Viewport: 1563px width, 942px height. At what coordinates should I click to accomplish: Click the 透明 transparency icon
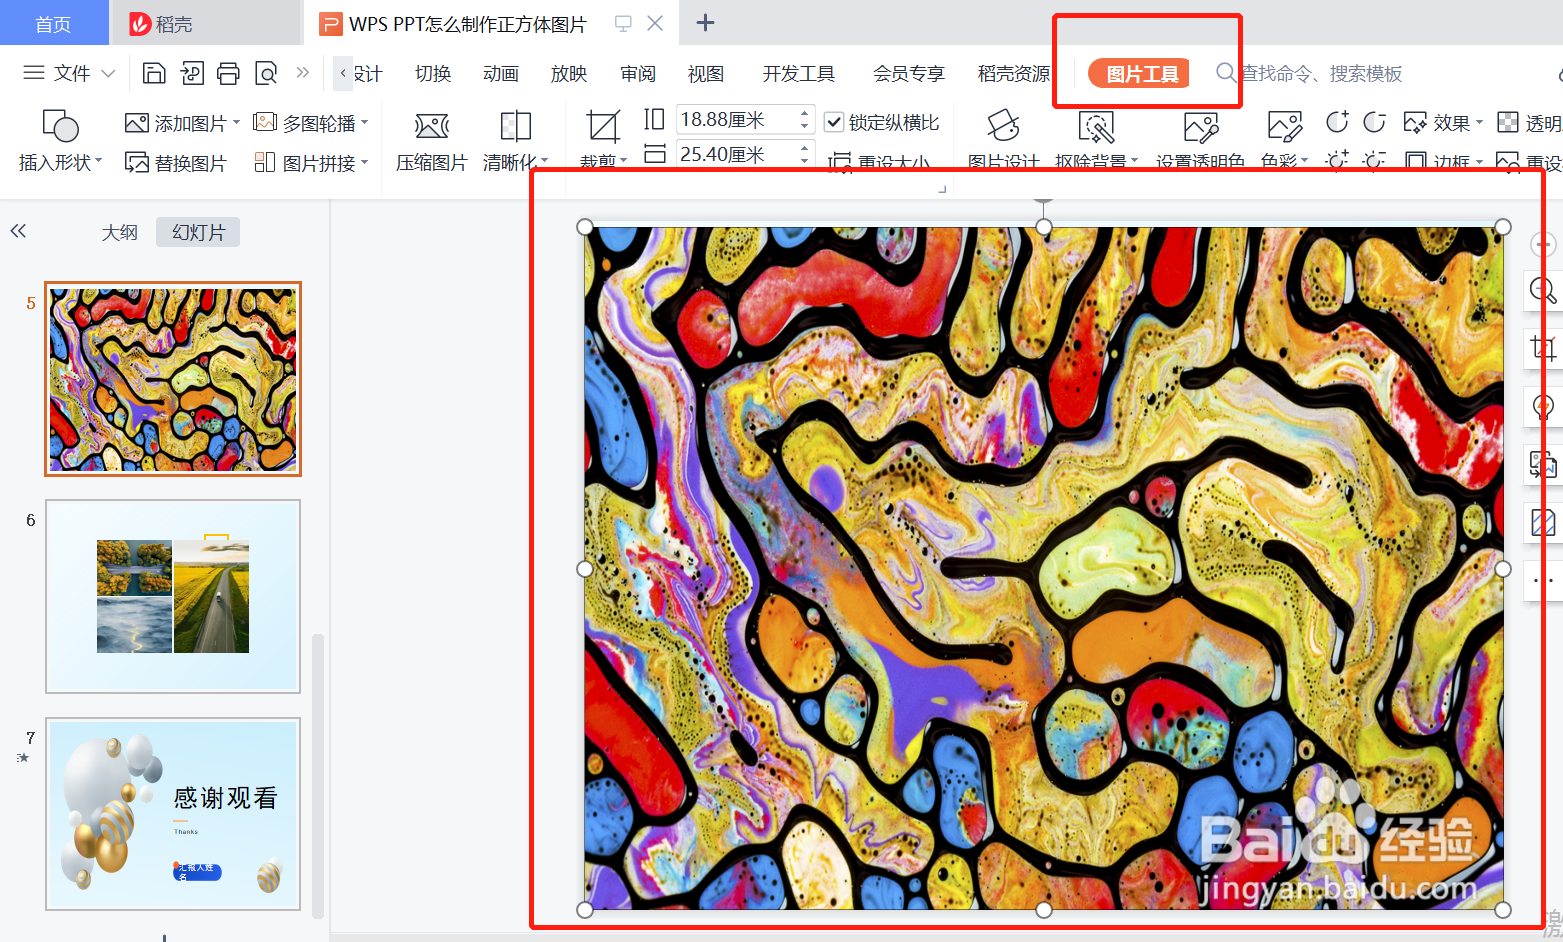point(1508,122)
